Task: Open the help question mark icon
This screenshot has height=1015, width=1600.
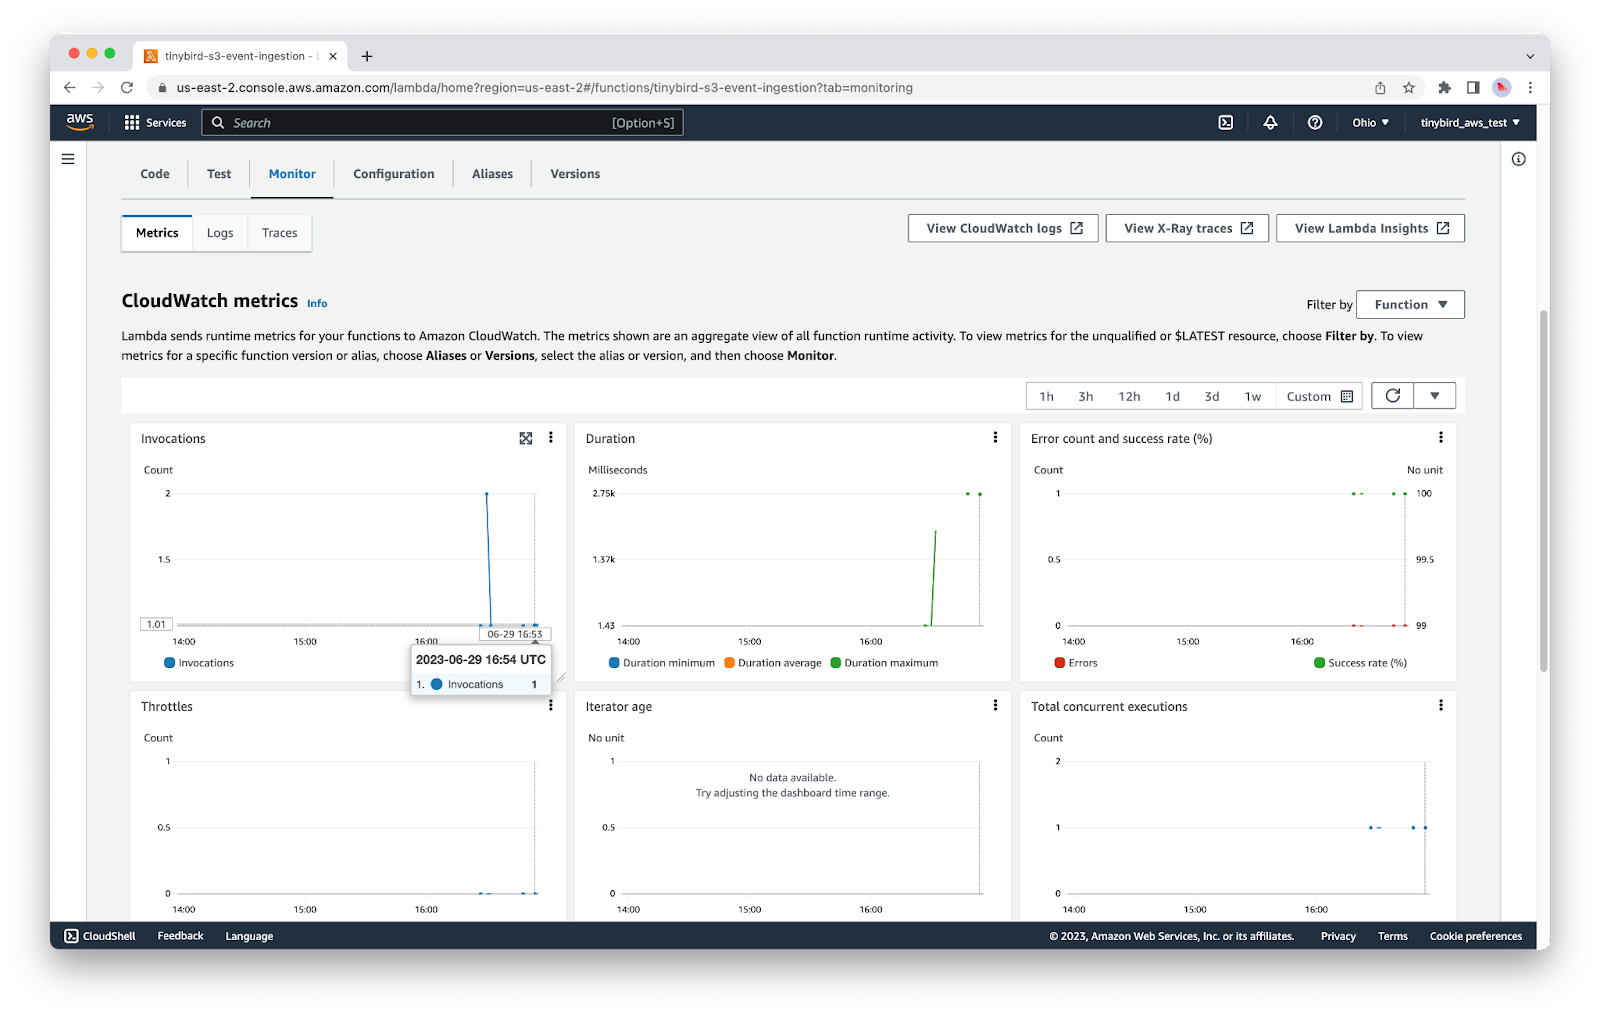Action: (1315, 123)
